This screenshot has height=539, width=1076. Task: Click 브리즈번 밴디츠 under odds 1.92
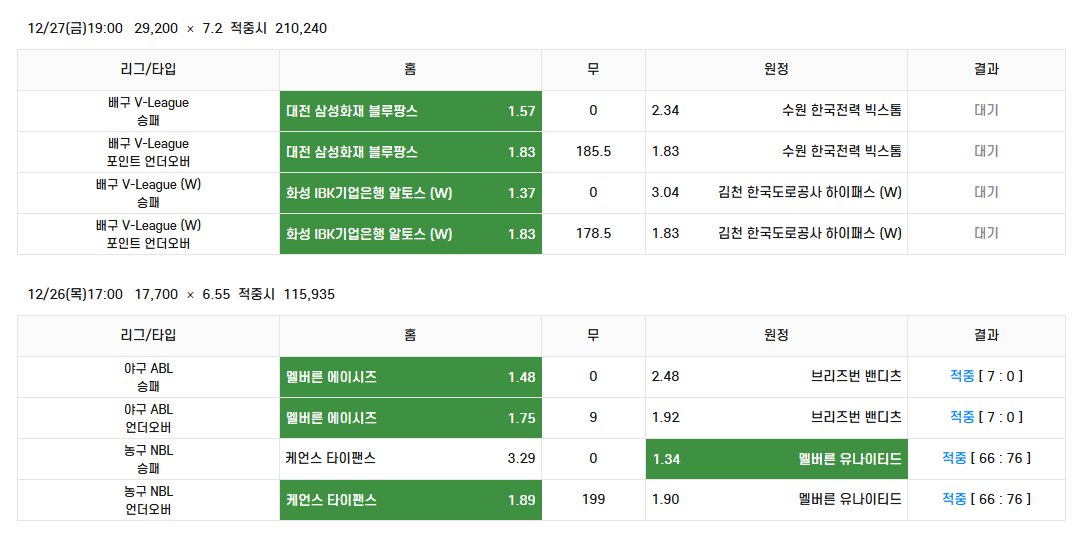776,417
